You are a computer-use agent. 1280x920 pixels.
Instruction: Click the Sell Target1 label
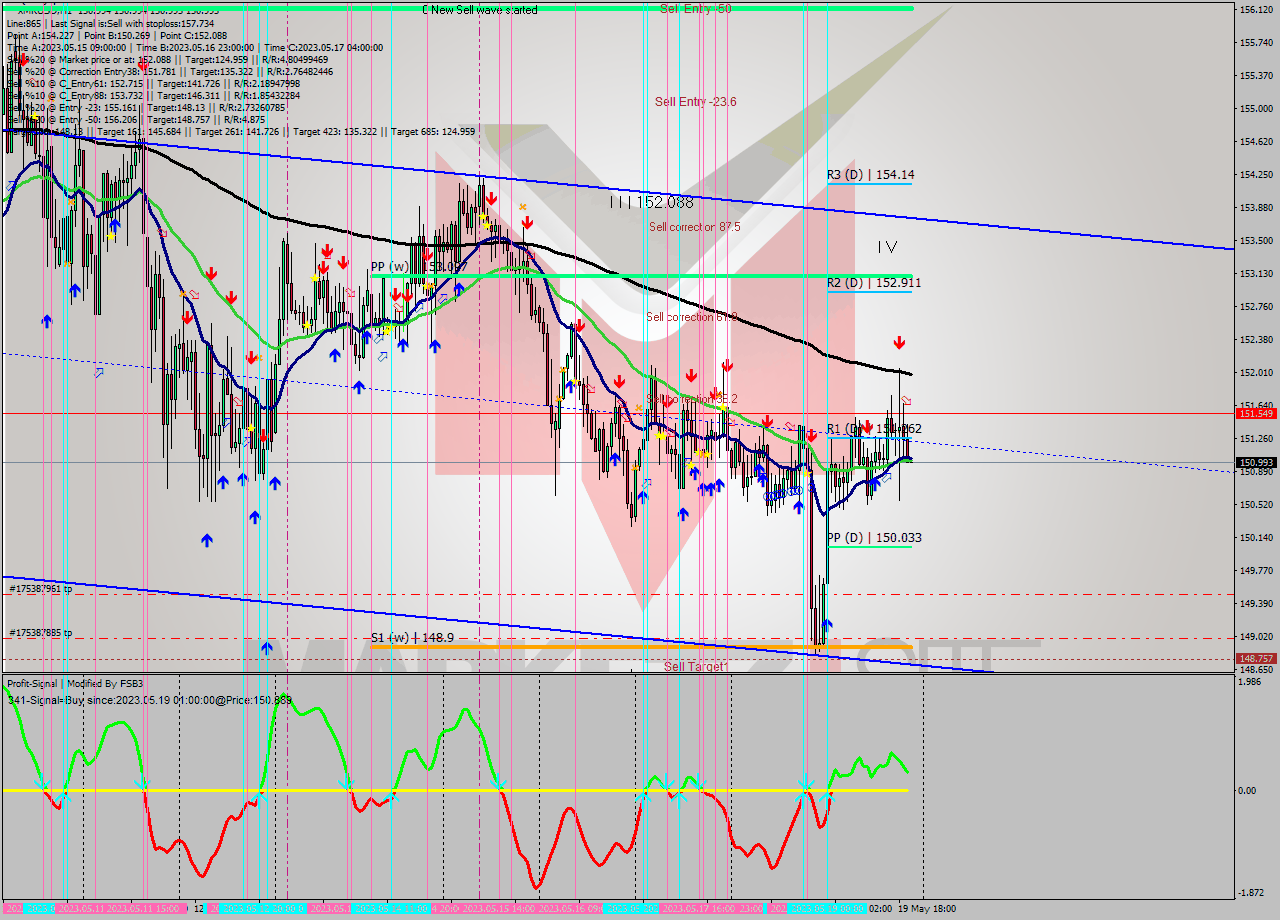pyautogui.click(x=696, y=666)
